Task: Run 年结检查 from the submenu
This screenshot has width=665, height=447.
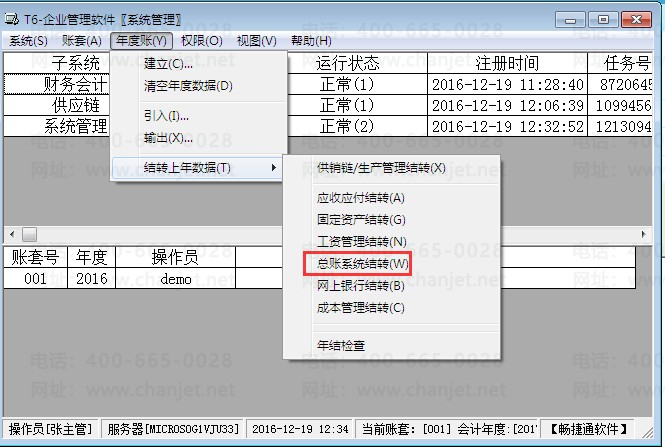Action: click(340, 345)
